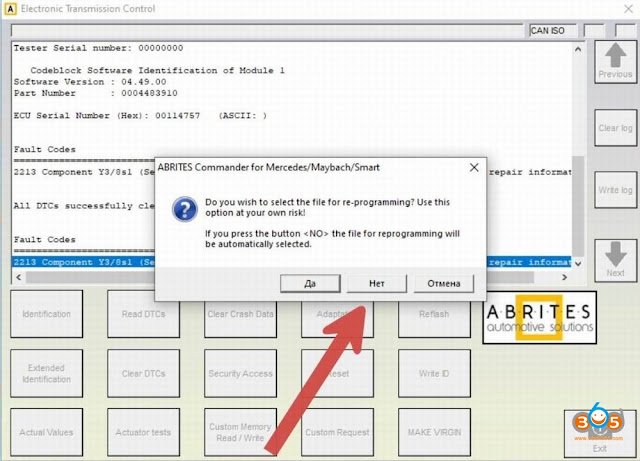Click the 'Software Version : 04.49.00' line
The image size is (640, 461).
coord(90,82)
